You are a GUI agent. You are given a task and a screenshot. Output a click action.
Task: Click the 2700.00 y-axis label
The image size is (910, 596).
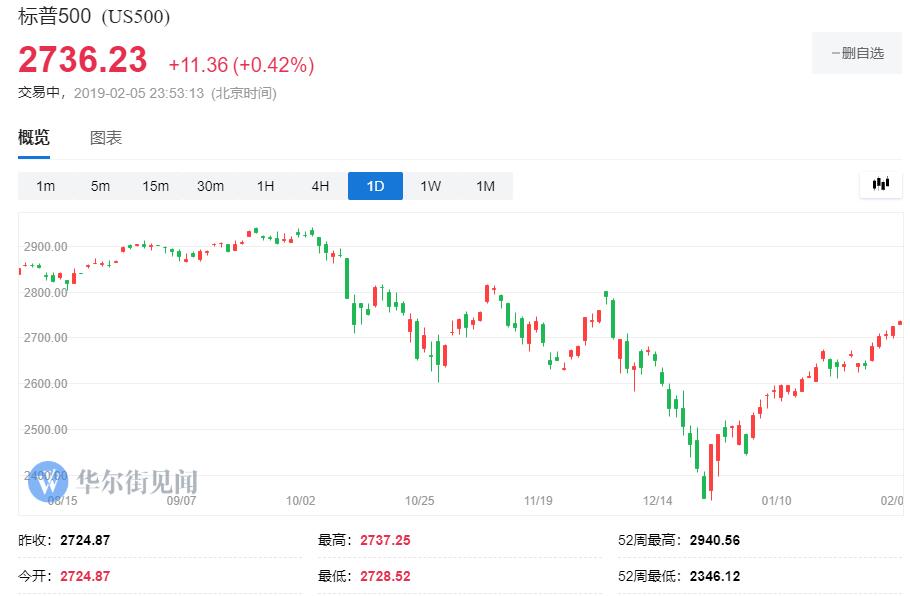pyautogui.click(x=45, y=338)
